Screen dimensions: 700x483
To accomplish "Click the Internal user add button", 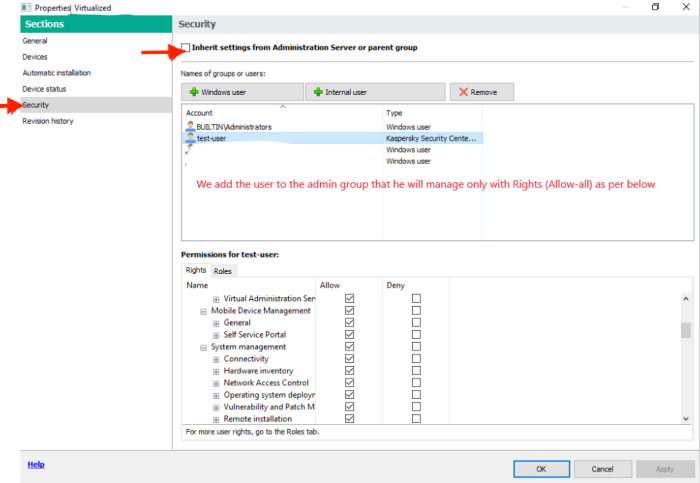I will click(375, 92).
